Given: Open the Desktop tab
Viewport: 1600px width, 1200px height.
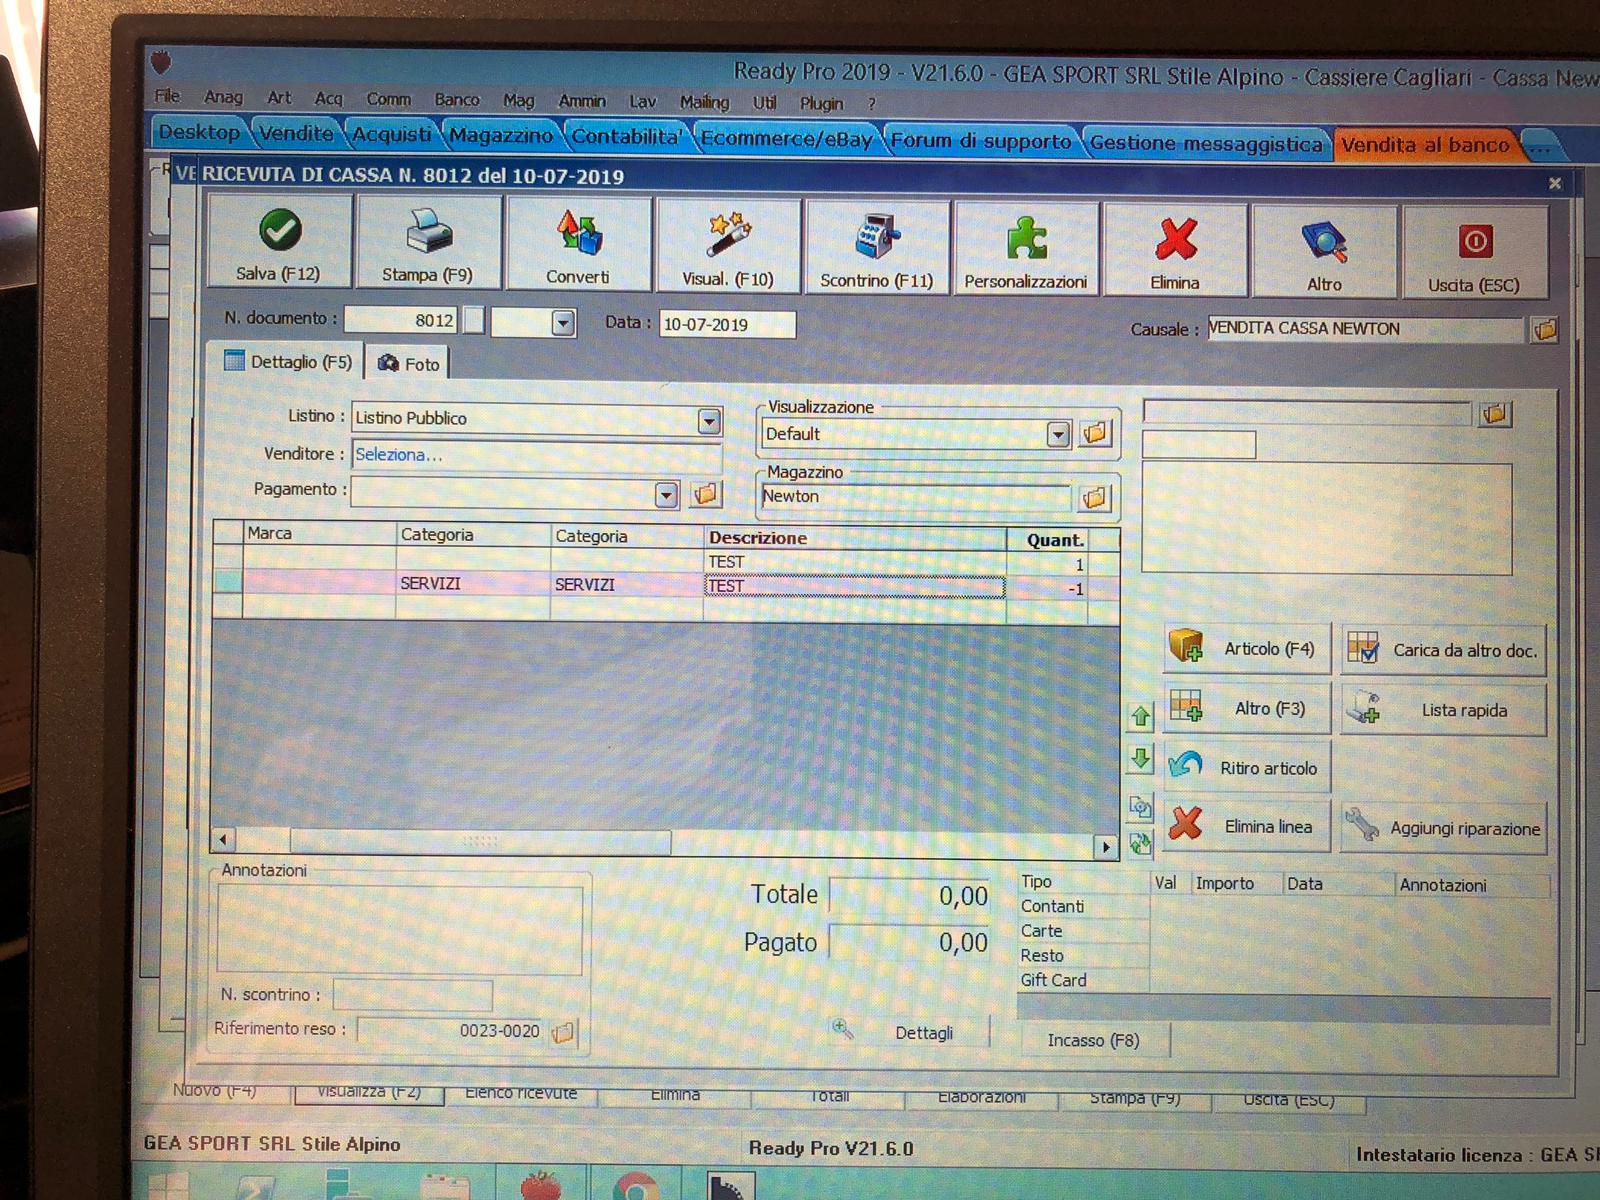Looking at the screenshot, I should pos(199,132).
